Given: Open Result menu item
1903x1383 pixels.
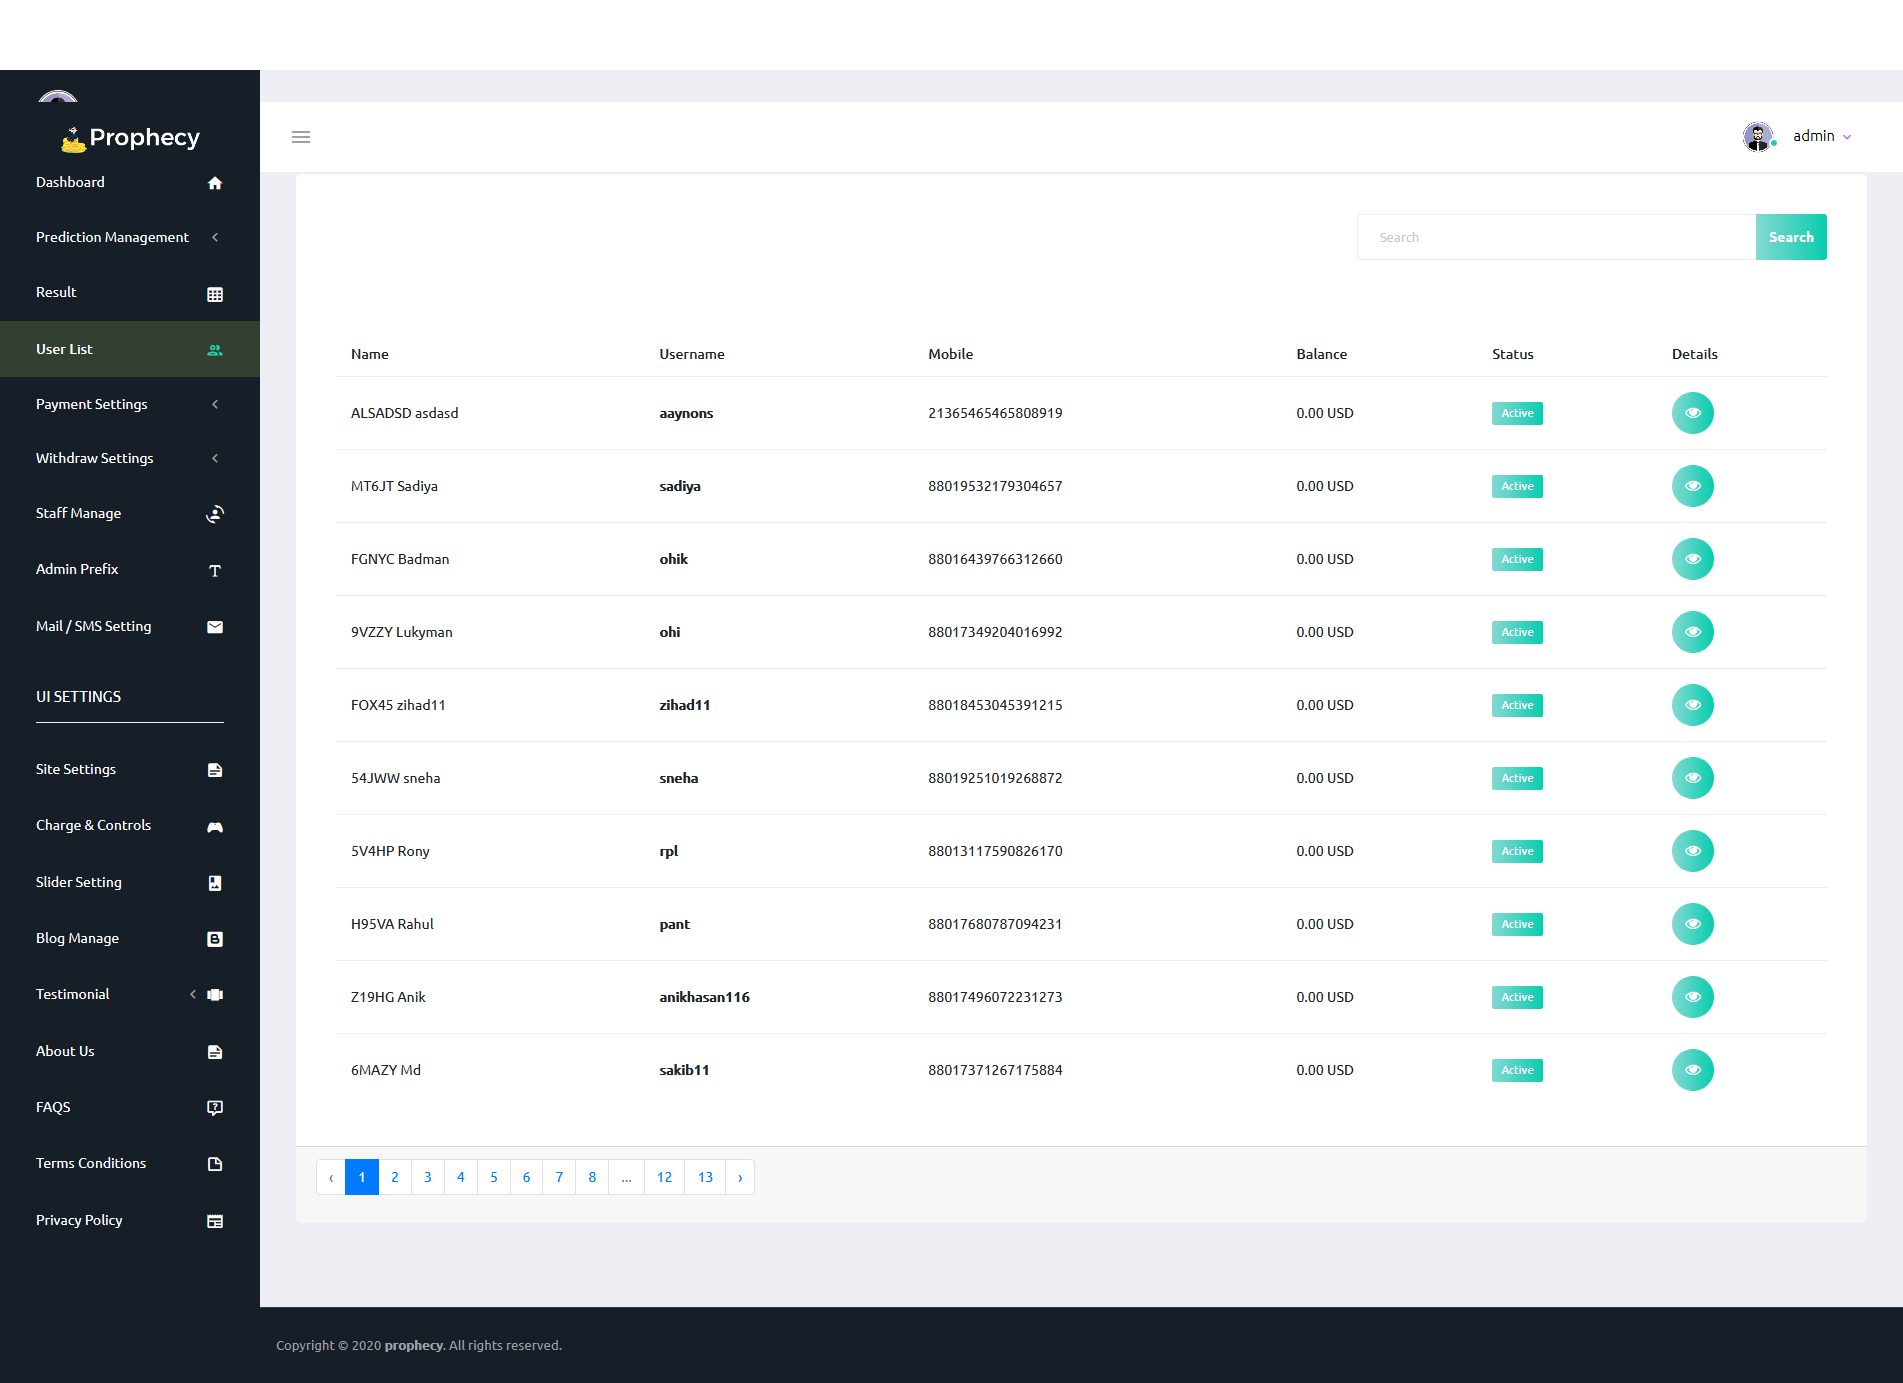Looking at the screenshot, I should point(130,292).
